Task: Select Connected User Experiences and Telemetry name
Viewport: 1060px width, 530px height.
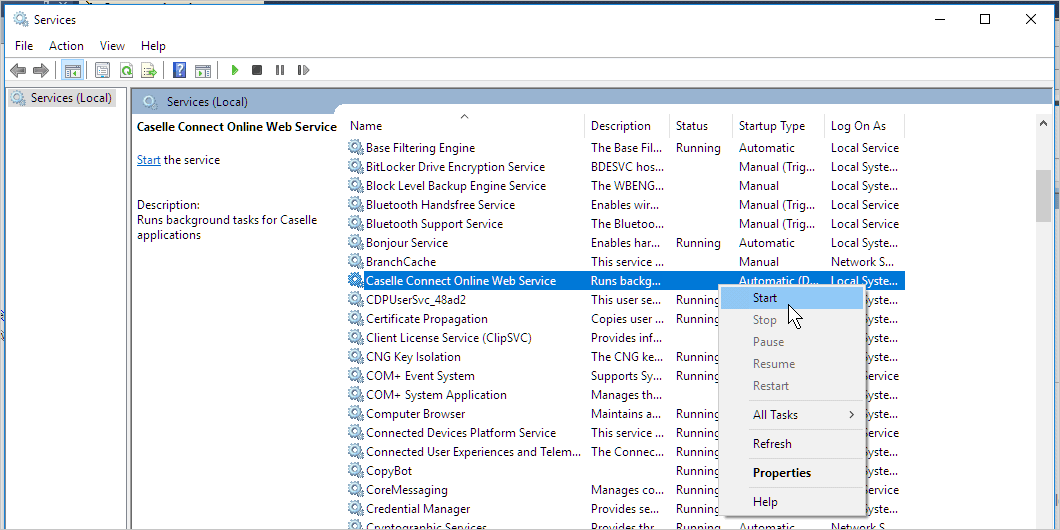Action: click(x=473, y=451)
